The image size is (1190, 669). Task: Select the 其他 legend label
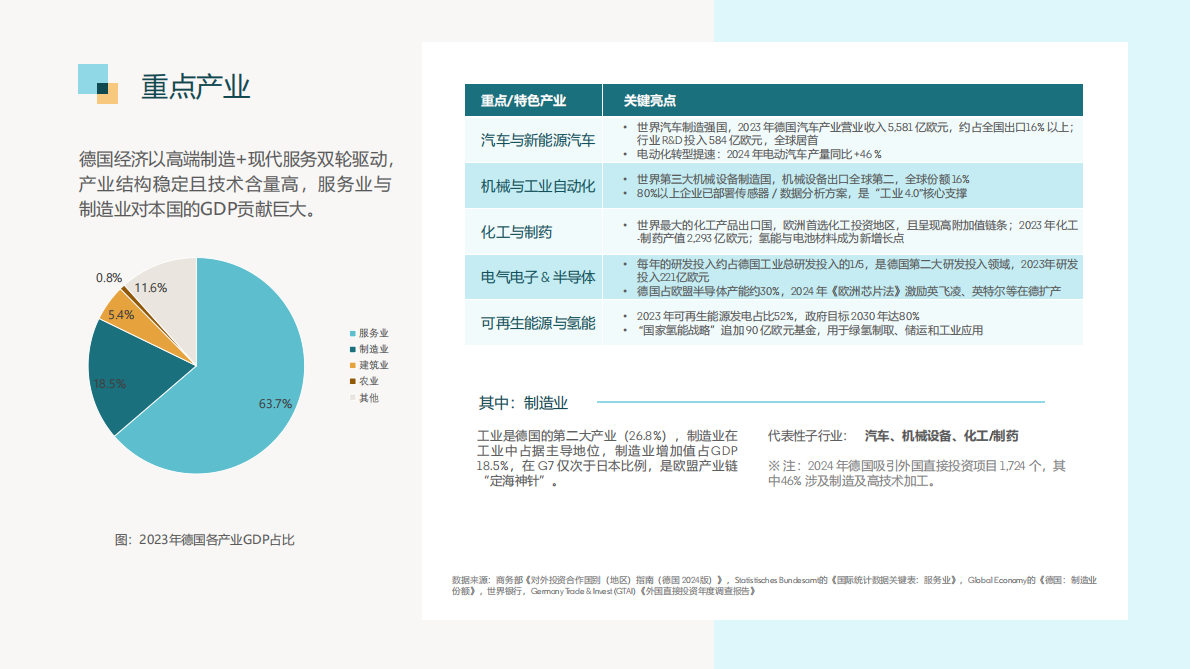coord(369,398)
